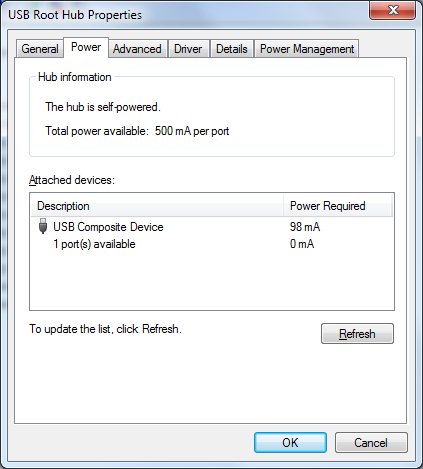Click the Power Required column header

pyautogui.click(x=338, y=206)
